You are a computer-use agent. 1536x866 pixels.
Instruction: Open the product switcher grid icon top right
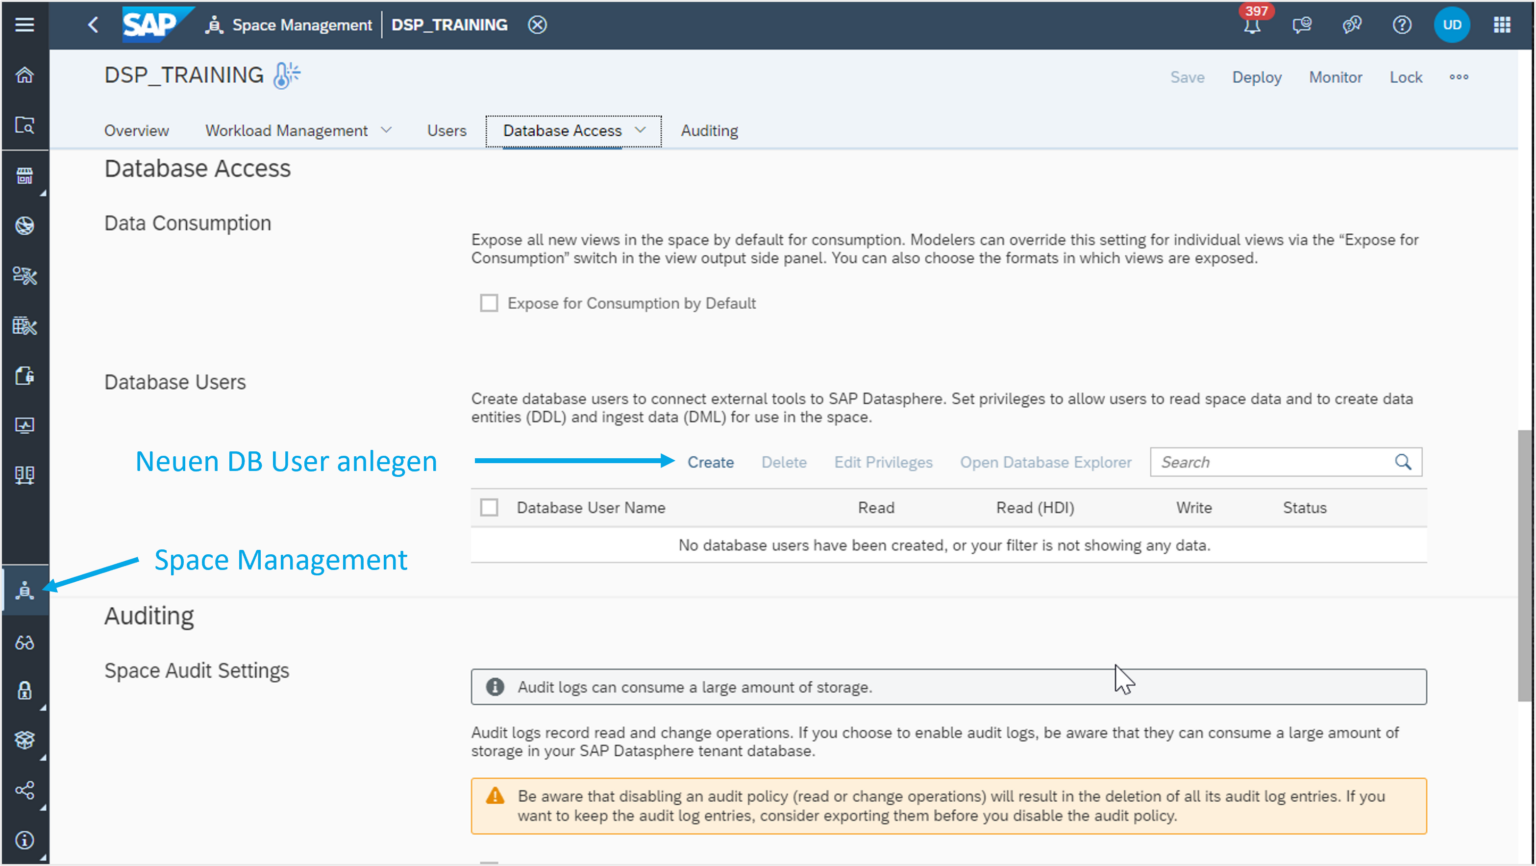coord(1502,25)
